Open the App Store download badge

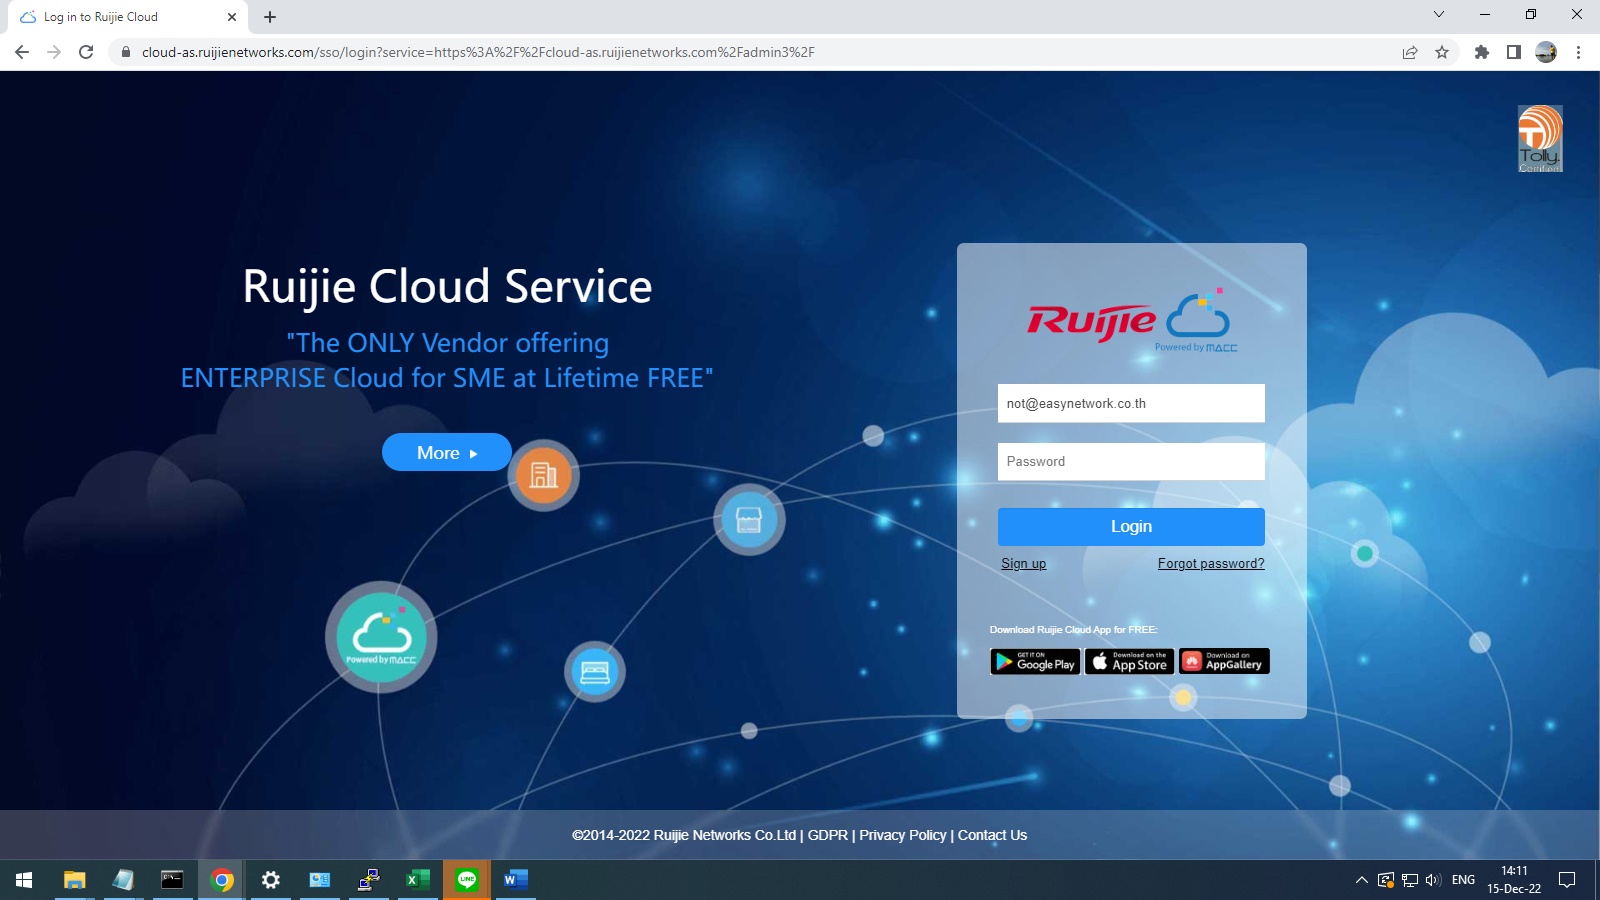(1129, 661)
